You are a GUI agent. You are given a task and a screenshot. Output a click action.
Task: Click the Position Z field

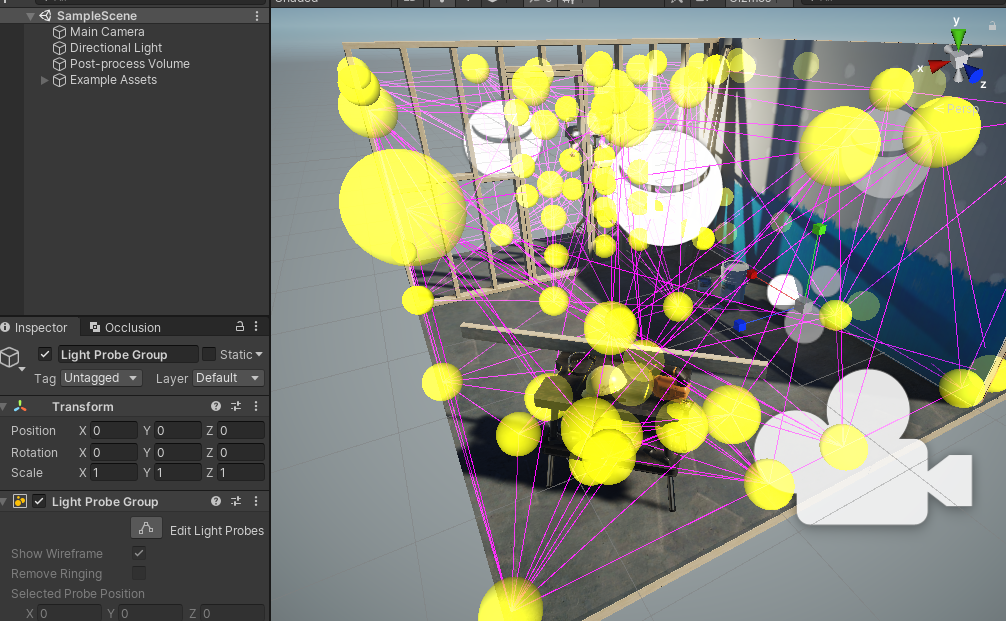click(241, 430)
